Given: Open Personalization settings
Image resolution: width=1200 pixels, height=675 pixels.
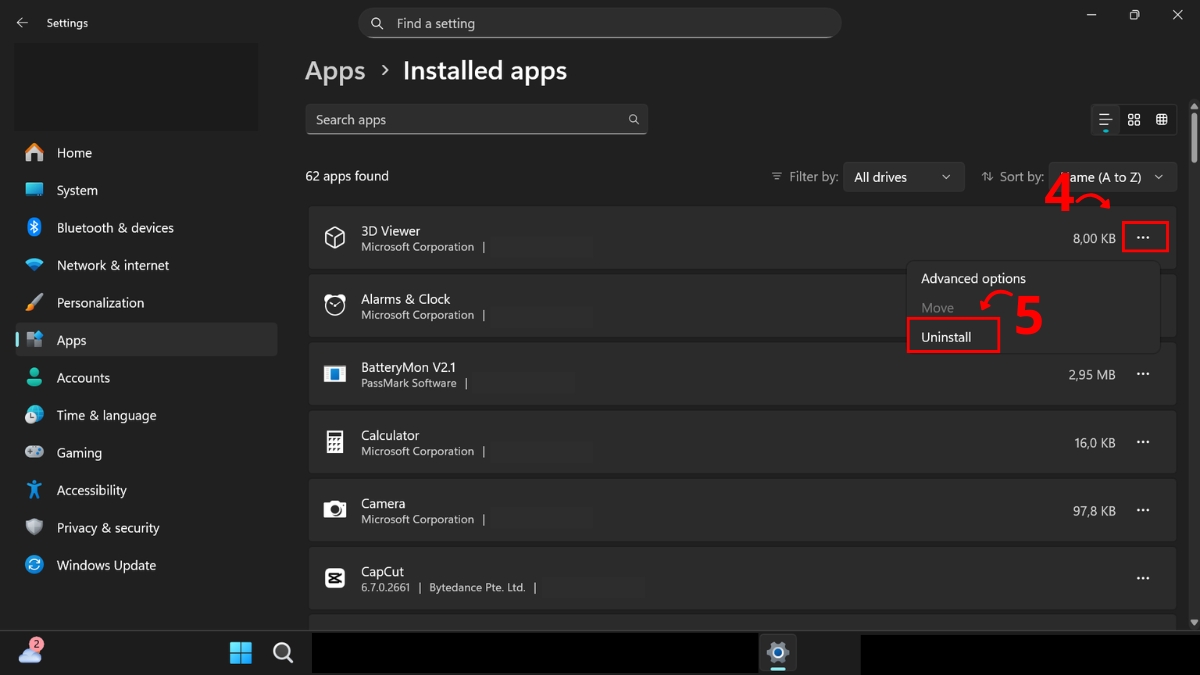Looking at the screenshot, I should click(102, 302).
